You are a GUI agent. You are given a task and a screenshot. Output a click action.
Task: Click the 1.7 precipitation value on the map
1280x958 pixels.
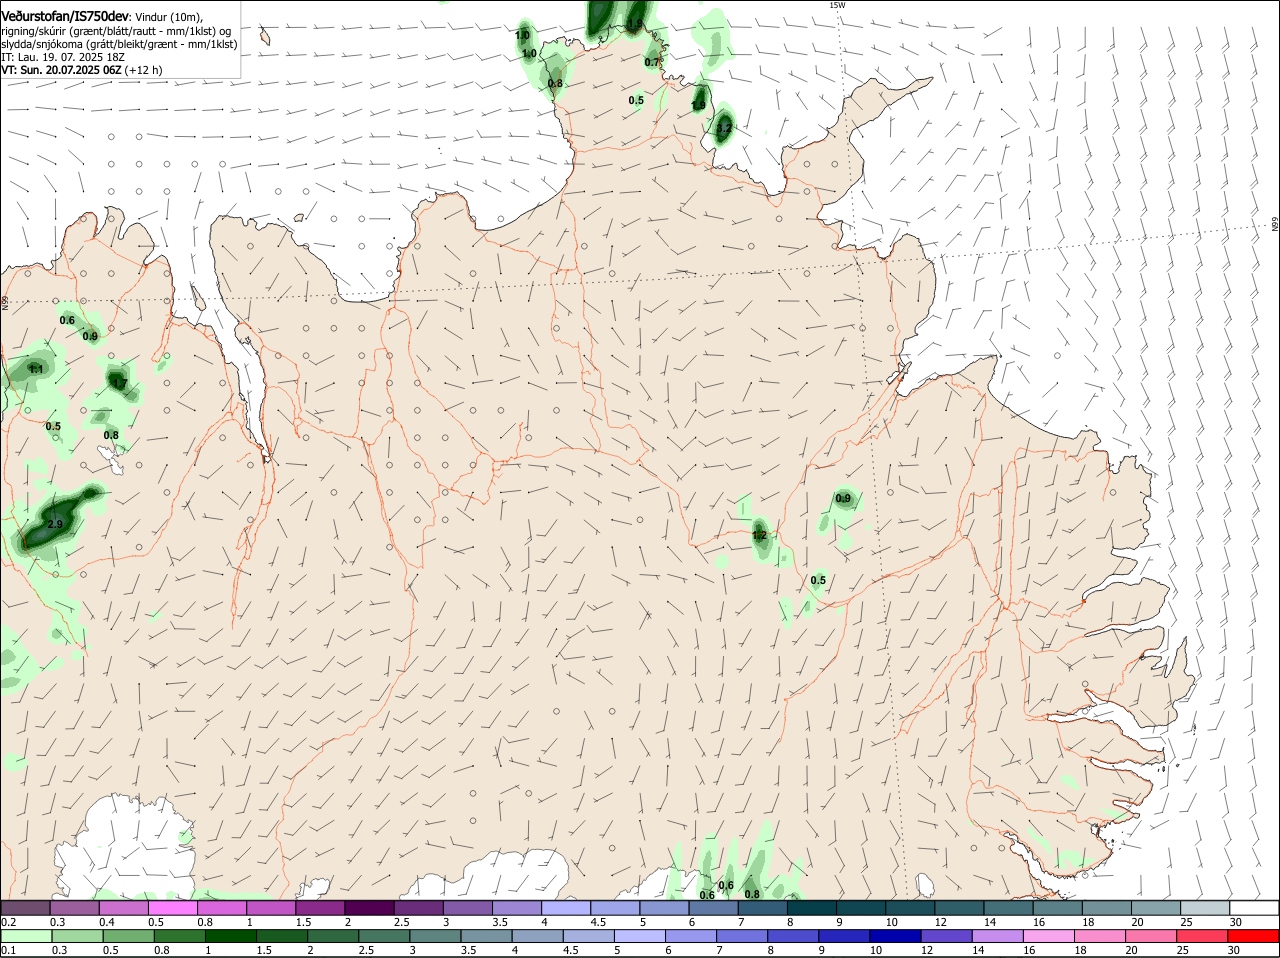coord(119,383)
